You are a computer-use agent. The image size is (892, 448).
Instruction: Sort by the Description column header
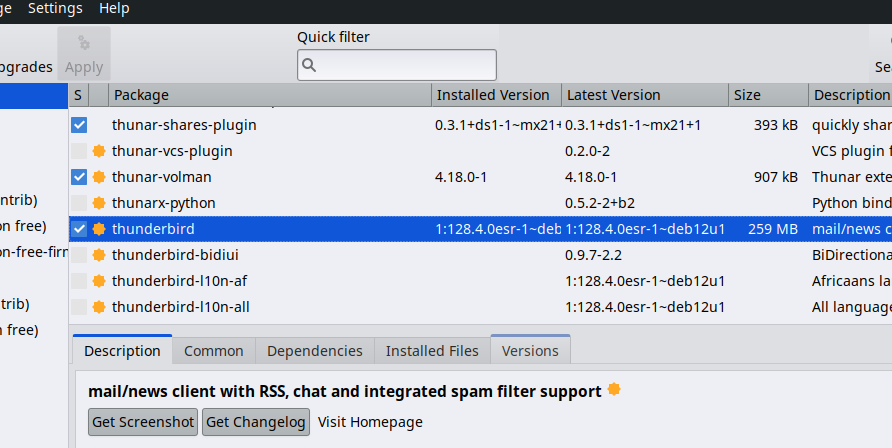(x=850, y=95)
